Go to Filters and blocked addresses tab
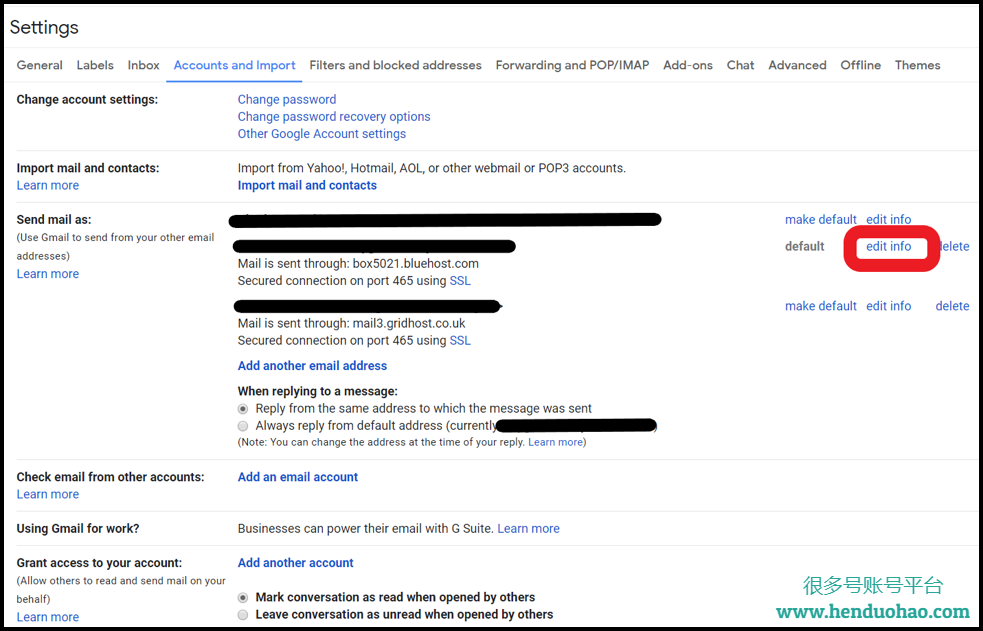 tap(395, 65)
